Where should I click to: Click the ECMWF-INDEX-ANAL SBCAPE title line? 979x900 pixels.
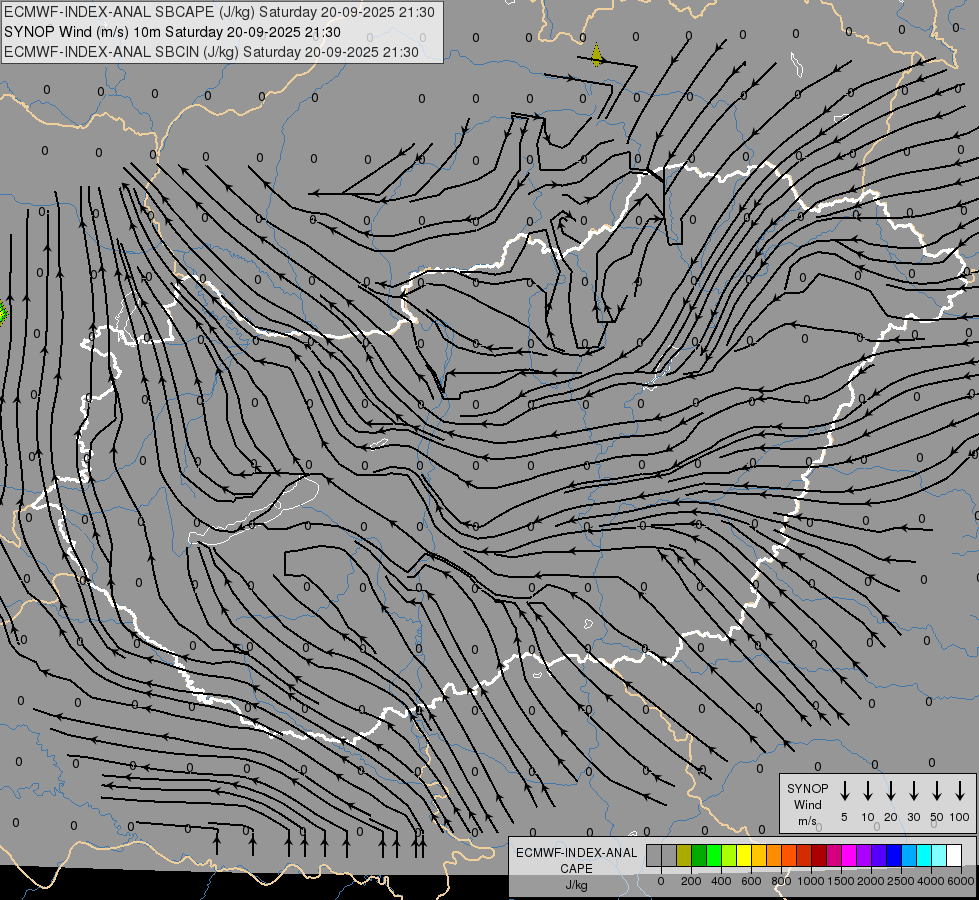click(219, 12)
